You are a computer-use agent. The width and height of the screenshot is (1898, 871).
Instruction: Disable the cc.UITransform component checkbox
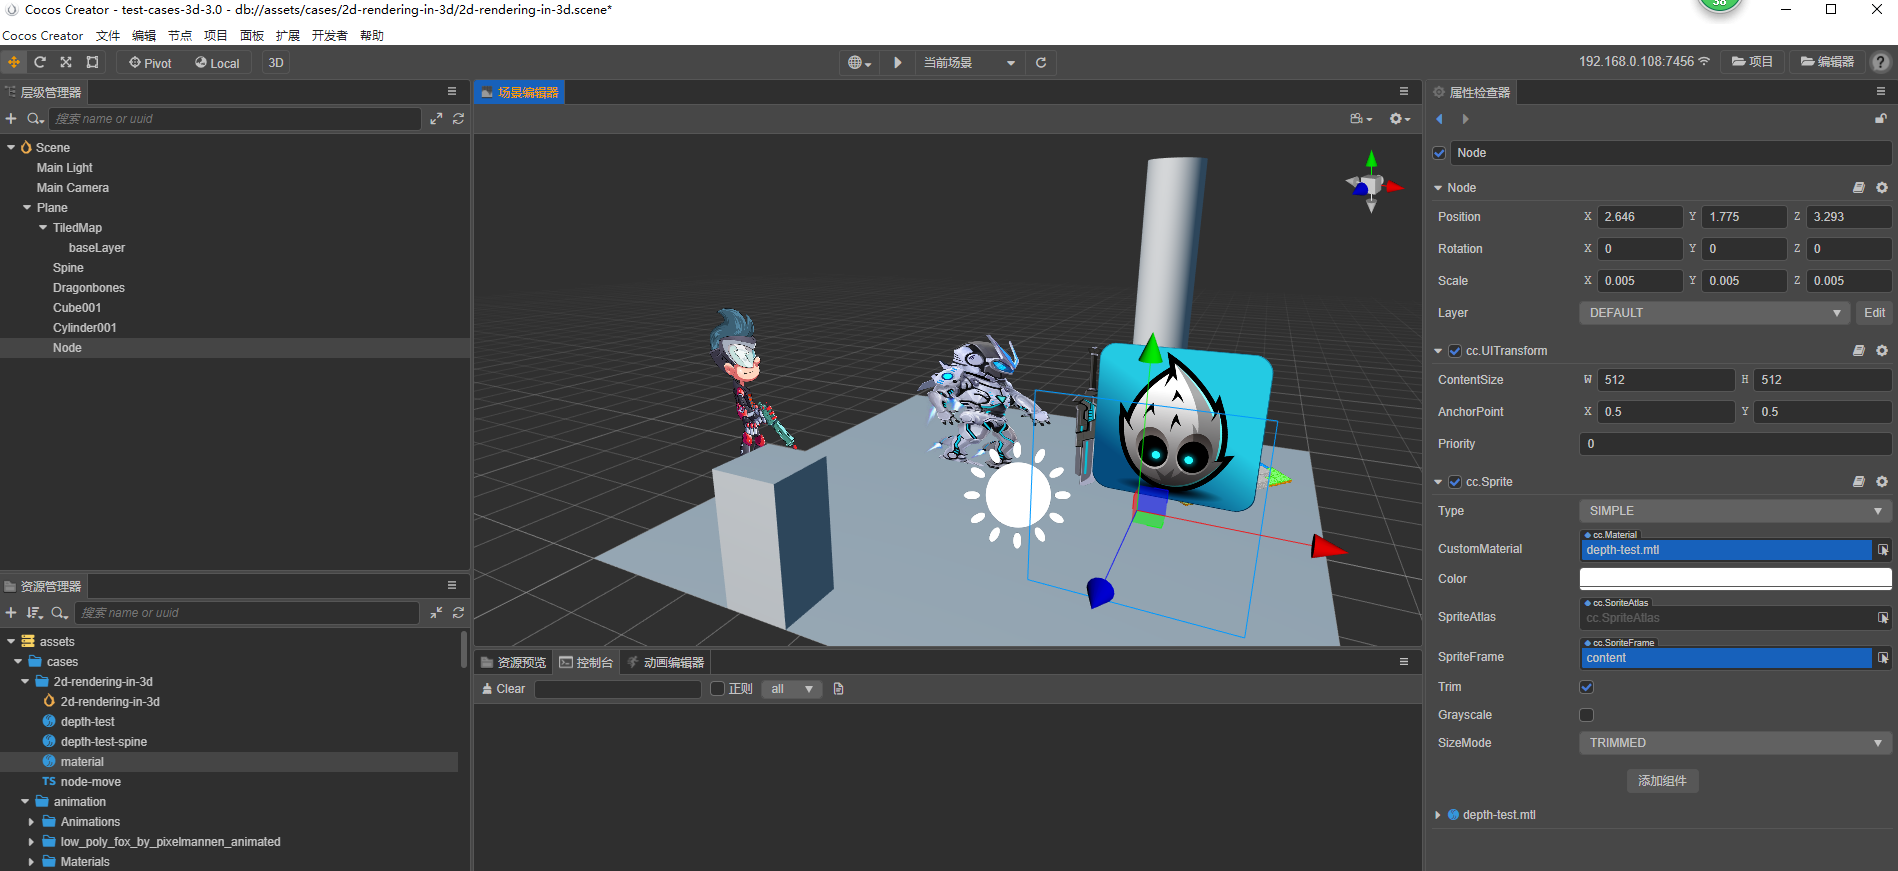pyautogui.click(x=1455, y=351)
